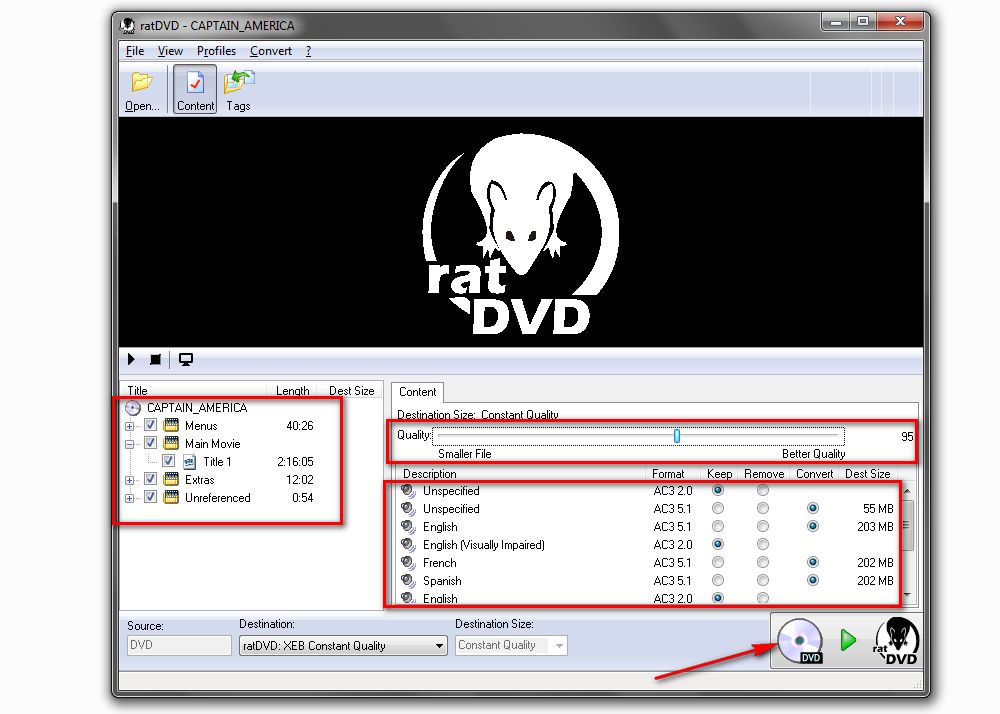
Task: Select Convert for French track
Action: 812,562
